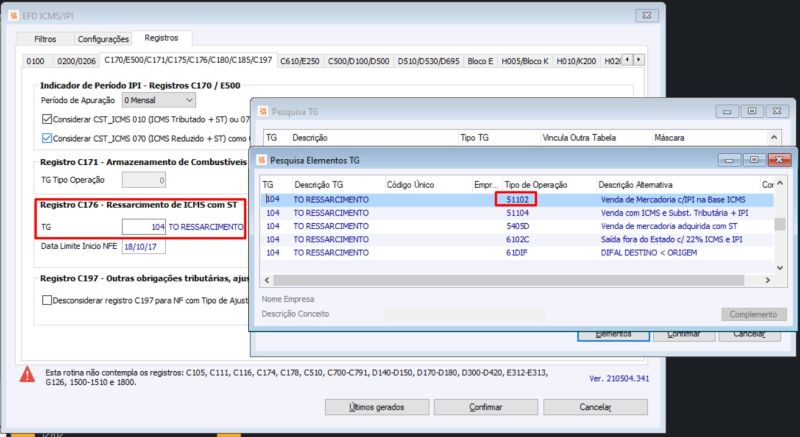Open the Período de Apuração dropdown
The width and height of the screenshot is (800, 437).
point(159,100)
